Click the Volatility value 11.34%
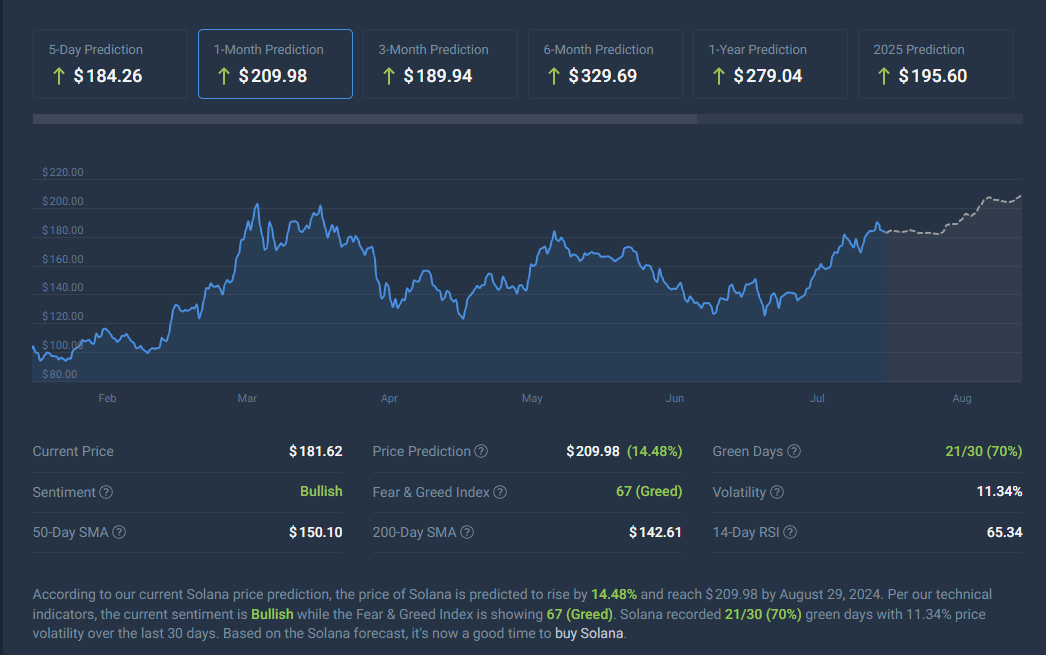Image resolution: width=1046 pixels, height=655 pixels. pyautogui.click(x=999, y=492)
